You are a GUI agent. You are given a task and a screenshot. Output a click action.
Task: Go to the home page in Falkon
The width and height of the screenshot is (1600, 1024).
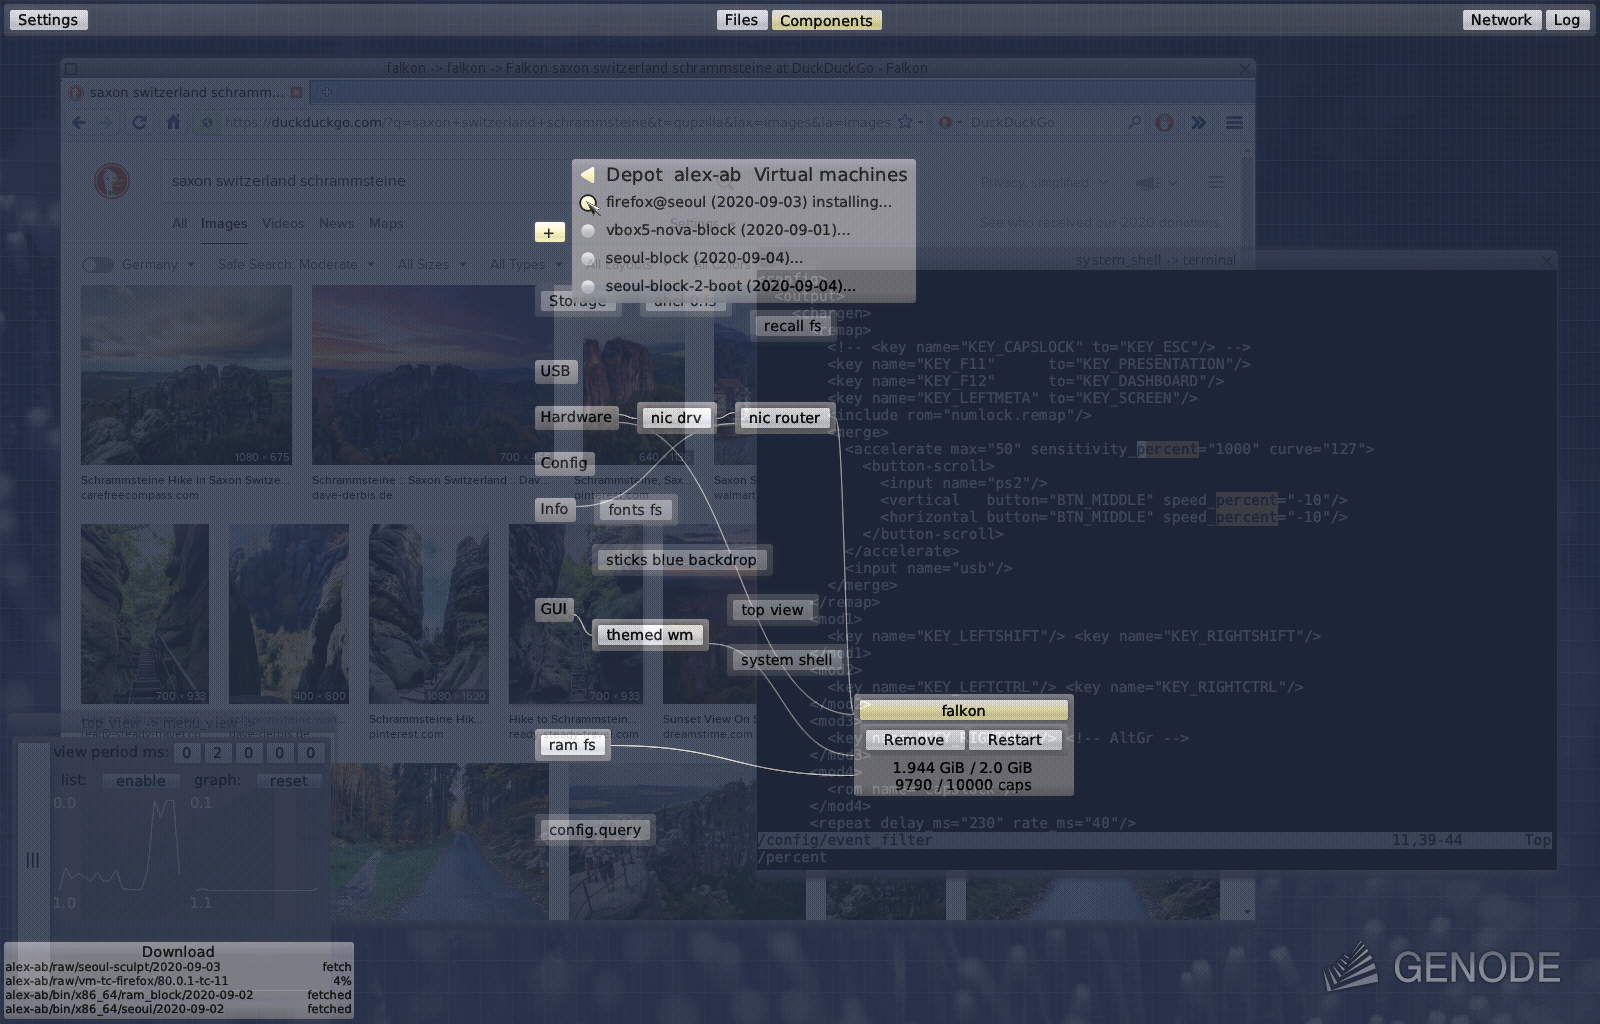173,122
